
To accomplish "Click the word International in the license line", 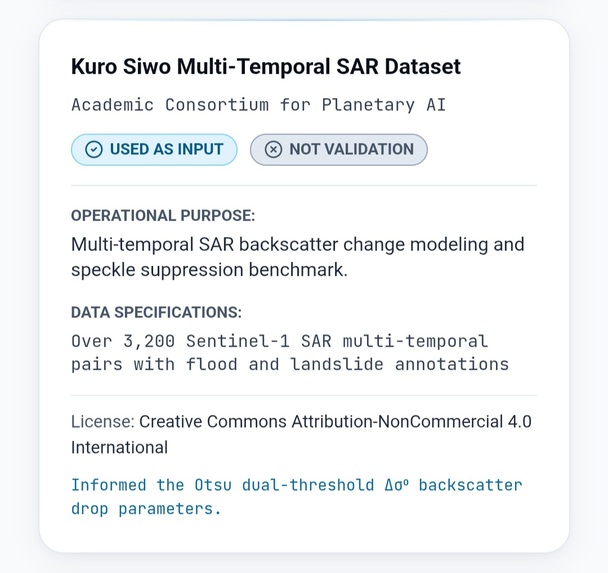I will pos(119,447).
